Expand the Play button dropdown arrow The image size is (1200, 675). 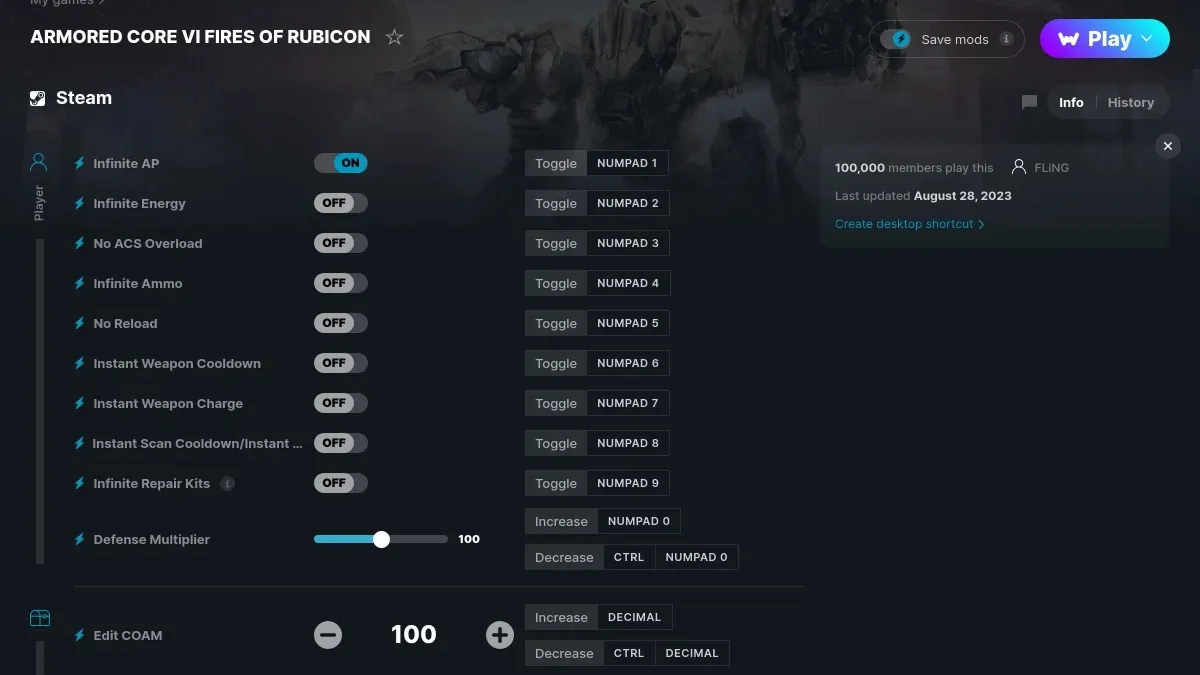(x=1147, y=39)
